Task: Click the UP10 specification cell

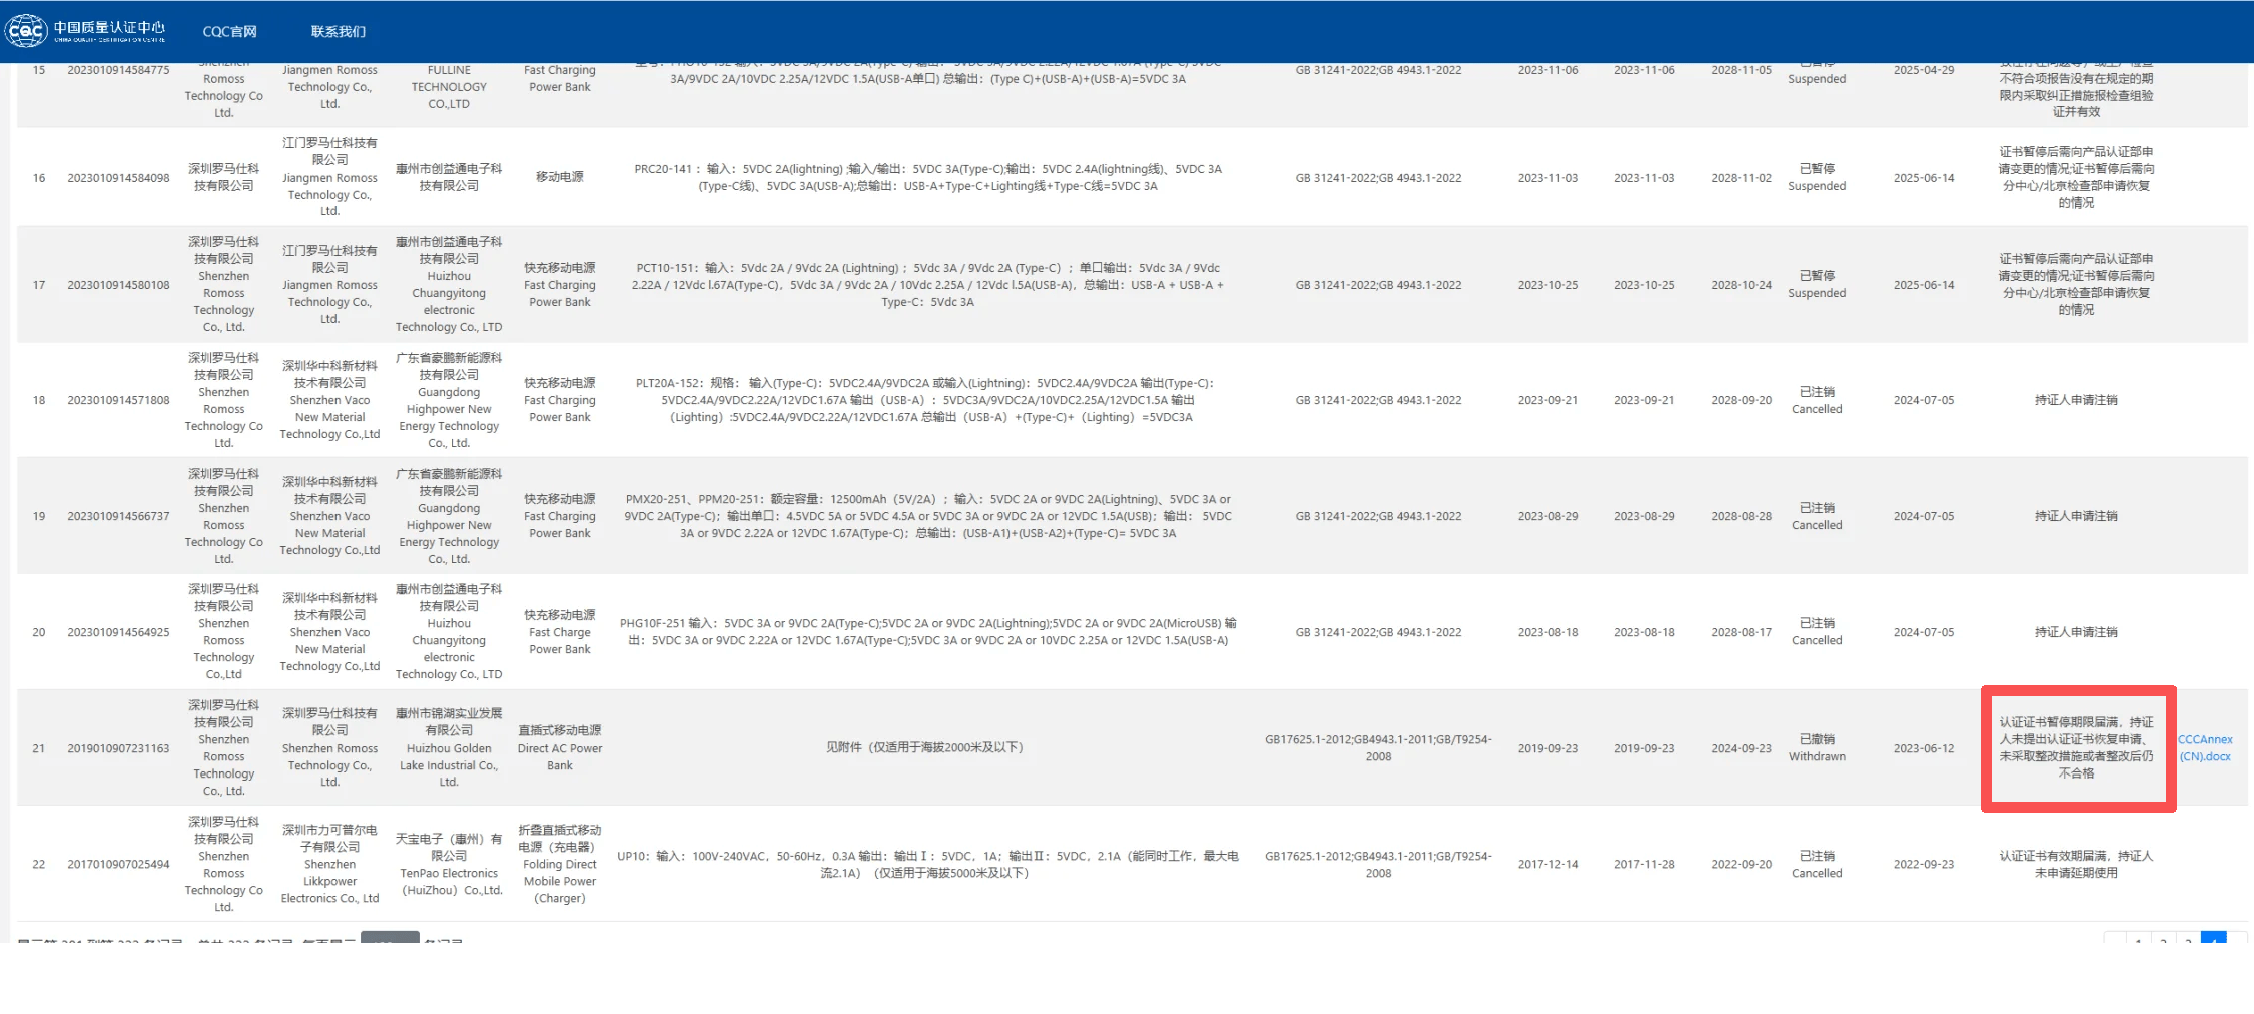Action: point(928,864)
